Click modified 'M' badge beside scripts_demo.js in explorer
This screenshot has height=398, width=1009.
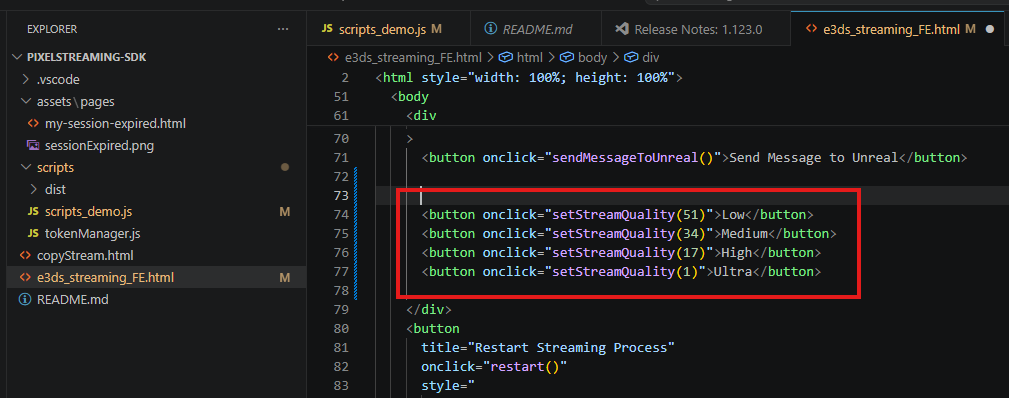point(284,212)
